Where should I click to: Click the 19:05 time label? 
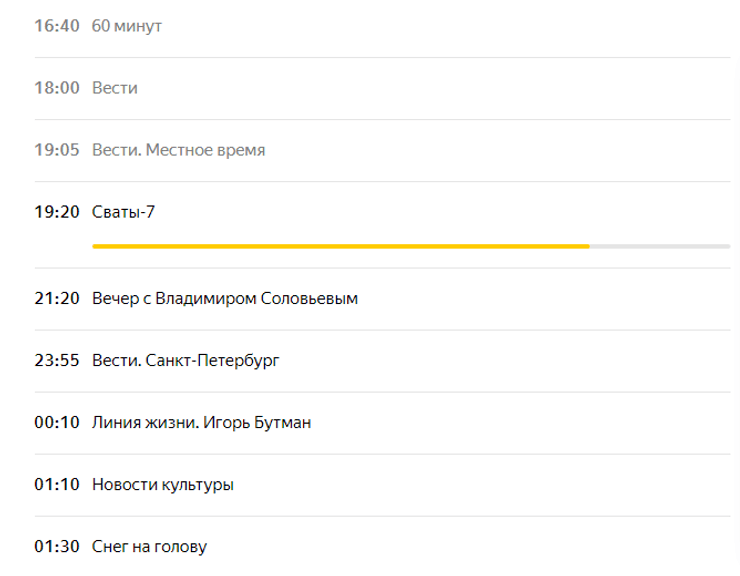(x=56, y=150)
